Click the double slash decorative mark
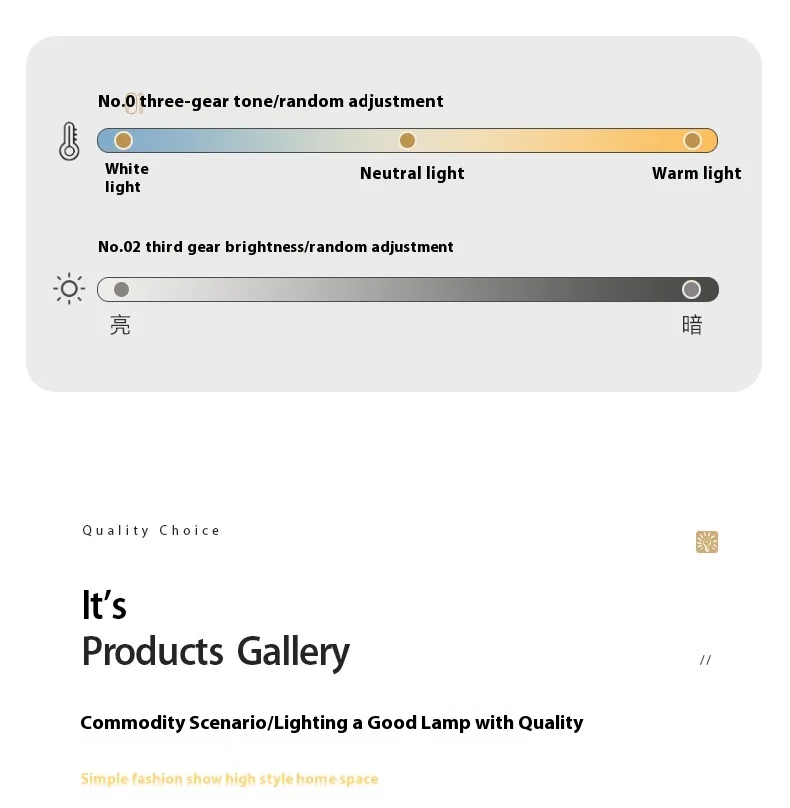The width and height of the screenshot is (790, 808). click(705, 660)
